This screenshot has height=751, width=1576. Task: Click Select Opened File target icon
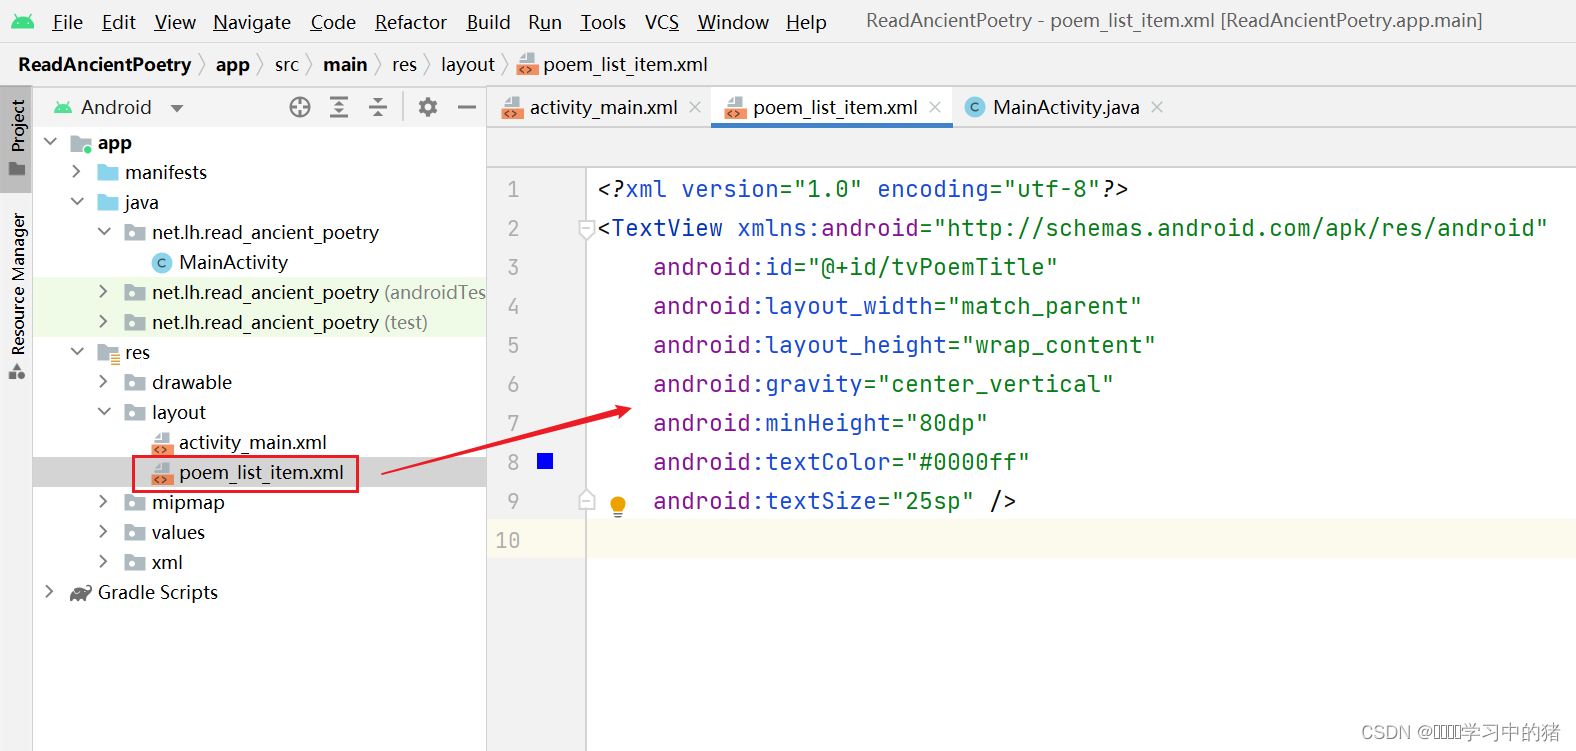click(x=300, y=107)
